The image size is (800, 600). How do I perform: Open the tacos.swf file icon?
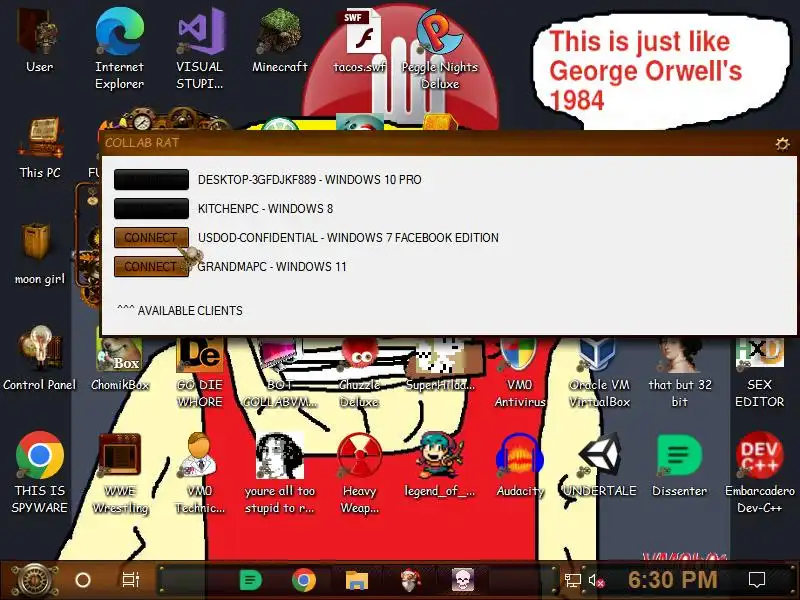click(360, 41)
